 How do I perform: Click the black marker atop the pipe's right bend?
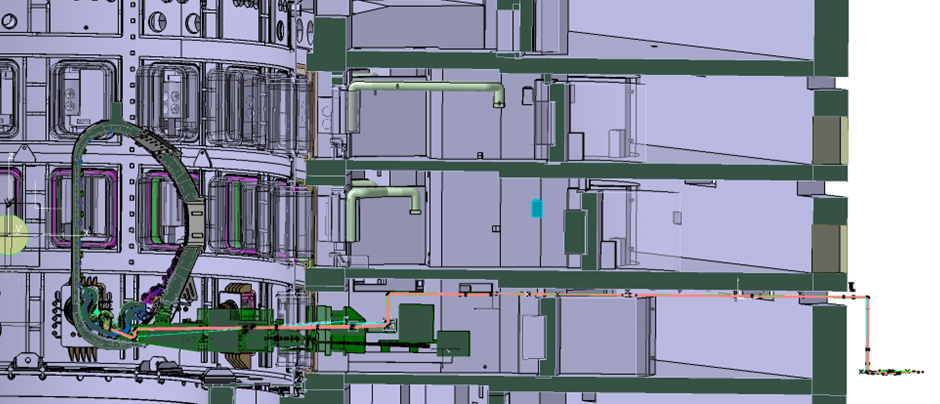point(851,287)
